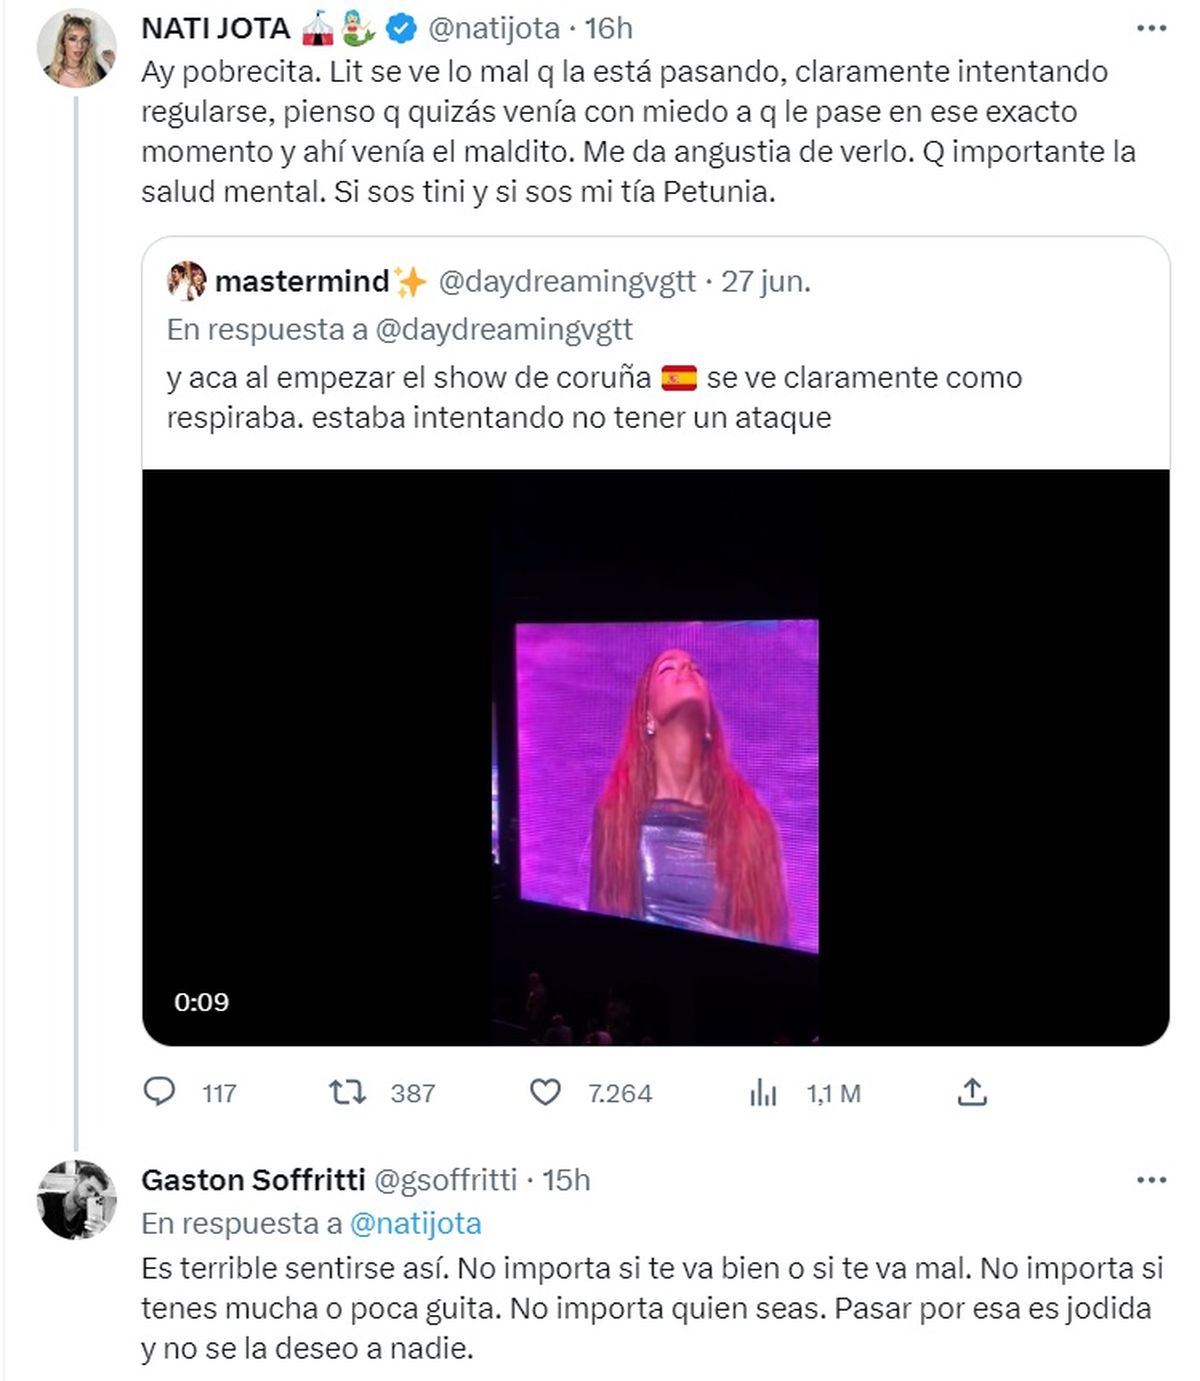Click mastermind small avatar in quoted tweet
Viewport: 1200px width, 1381px height.
click(187, 281)
